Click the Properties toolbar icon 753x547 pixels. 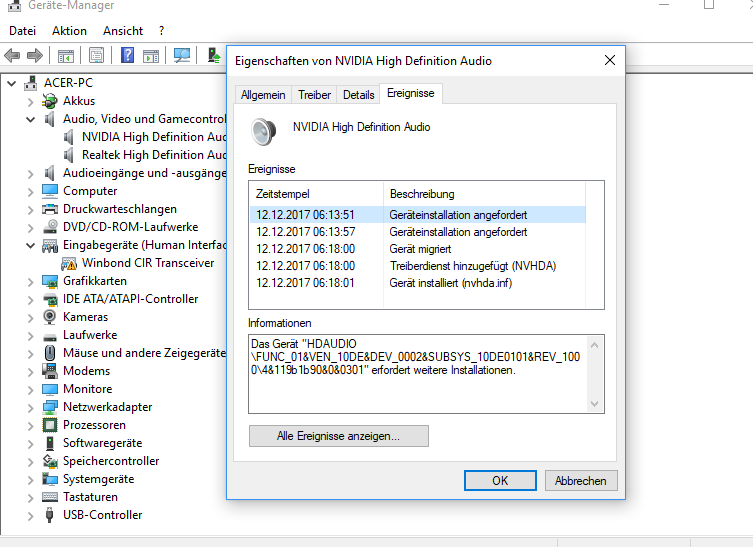coord(97,56)
